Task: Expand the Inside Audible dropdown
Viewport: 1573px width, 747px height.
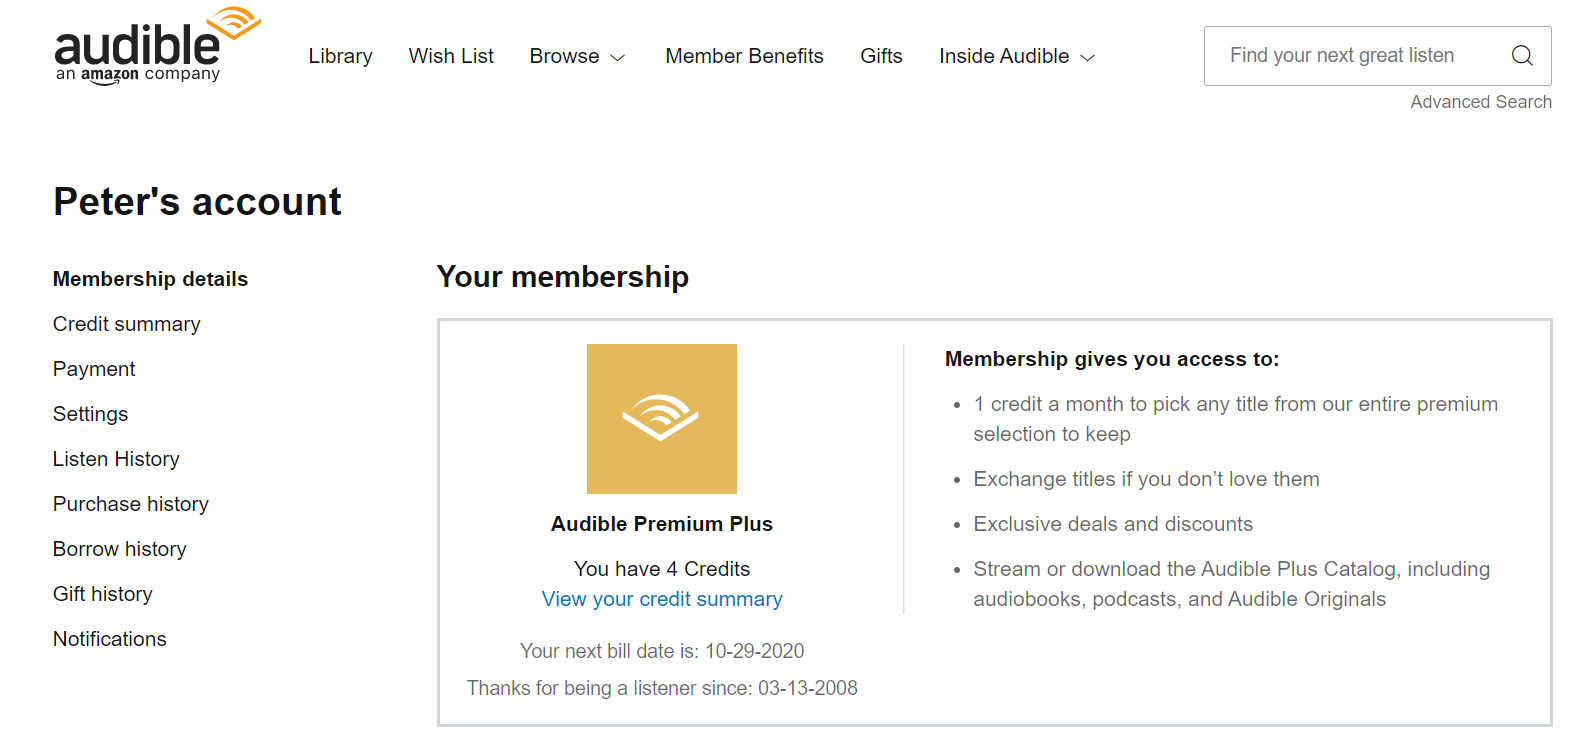Action: pos(1016,57)
